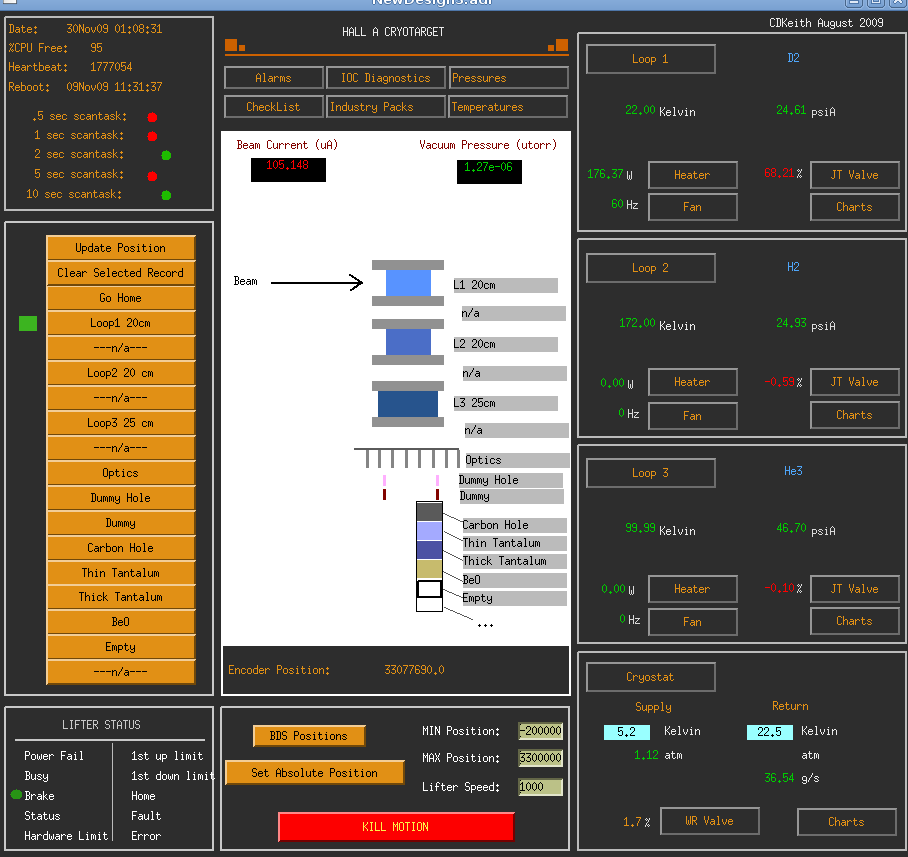Hit the red KILL MOTION button
This screenshot has height=857, width=908.
pos(396,826)
